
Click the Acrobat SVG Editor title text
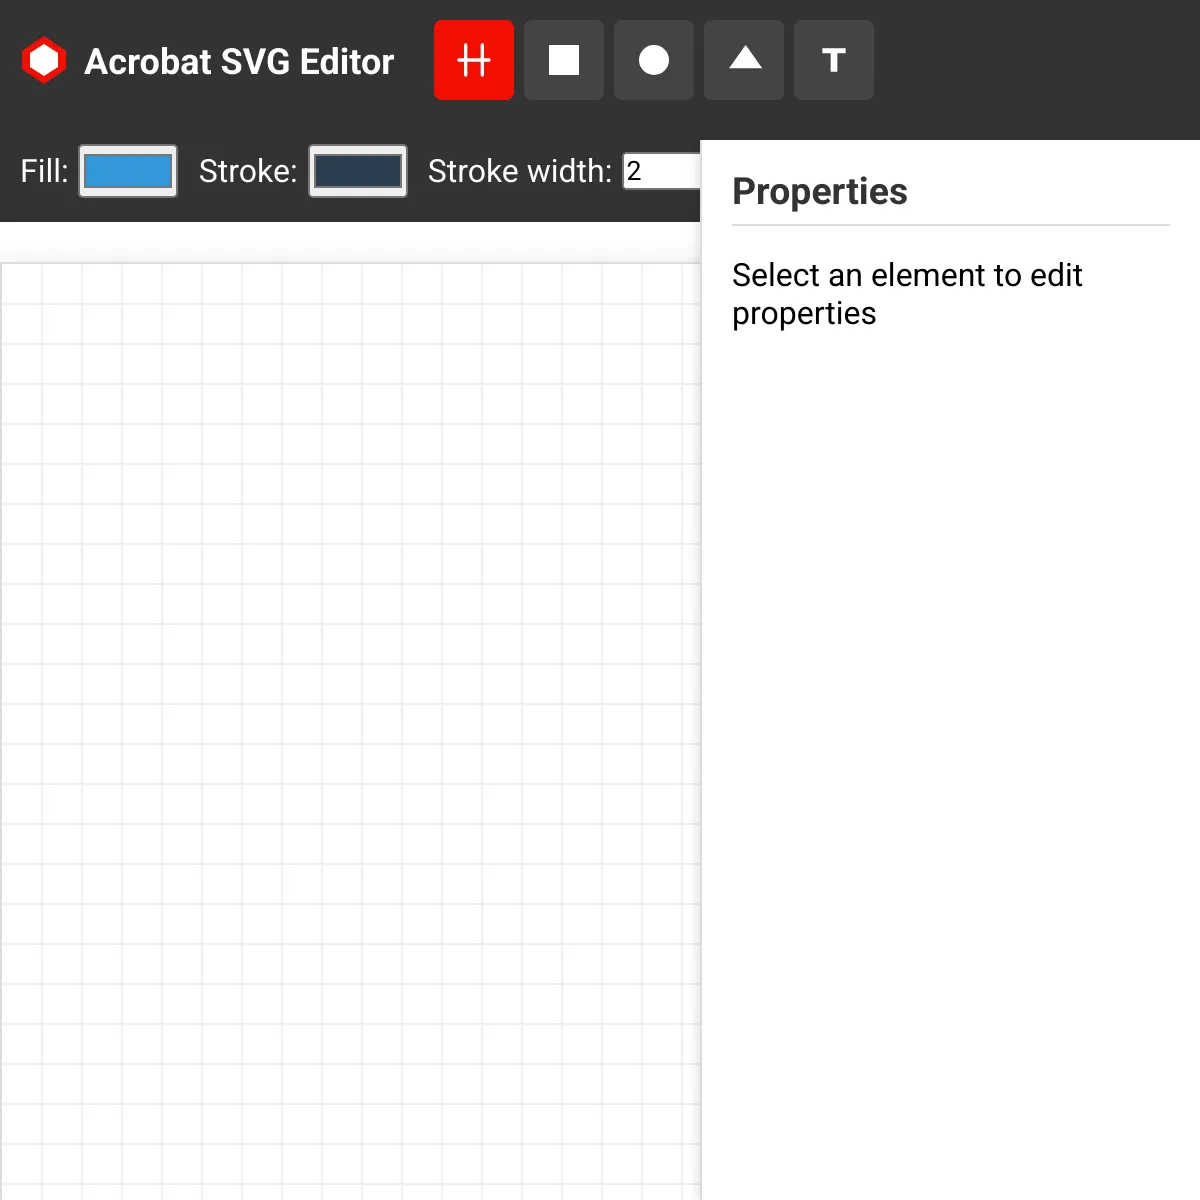tap(239, 61)
